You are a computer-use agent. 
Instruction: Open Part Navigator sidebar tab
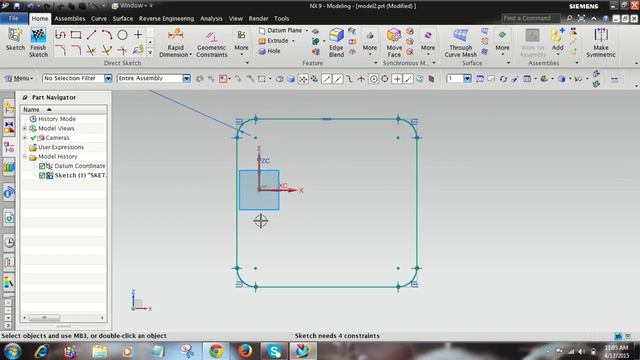(9, 147)
